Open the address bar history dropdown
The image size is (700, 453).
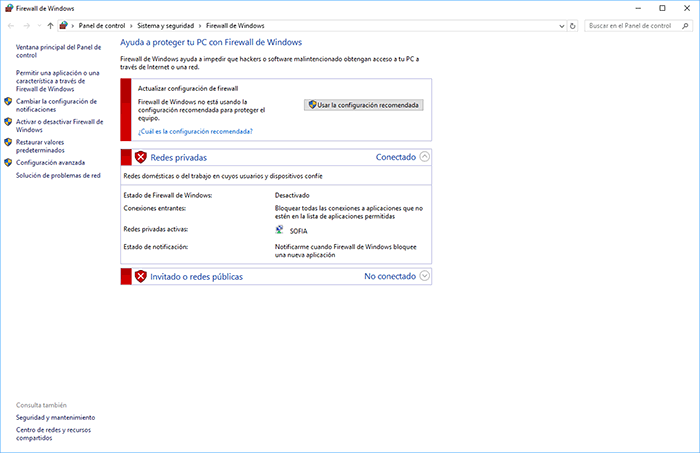[x=562, y=26]
